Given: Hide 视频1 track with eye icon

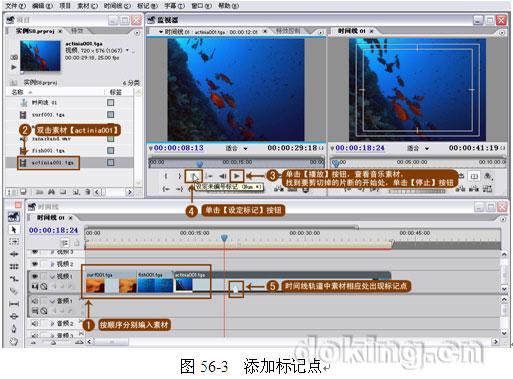Looking at the screenshot, I should [x=35, y=276].
